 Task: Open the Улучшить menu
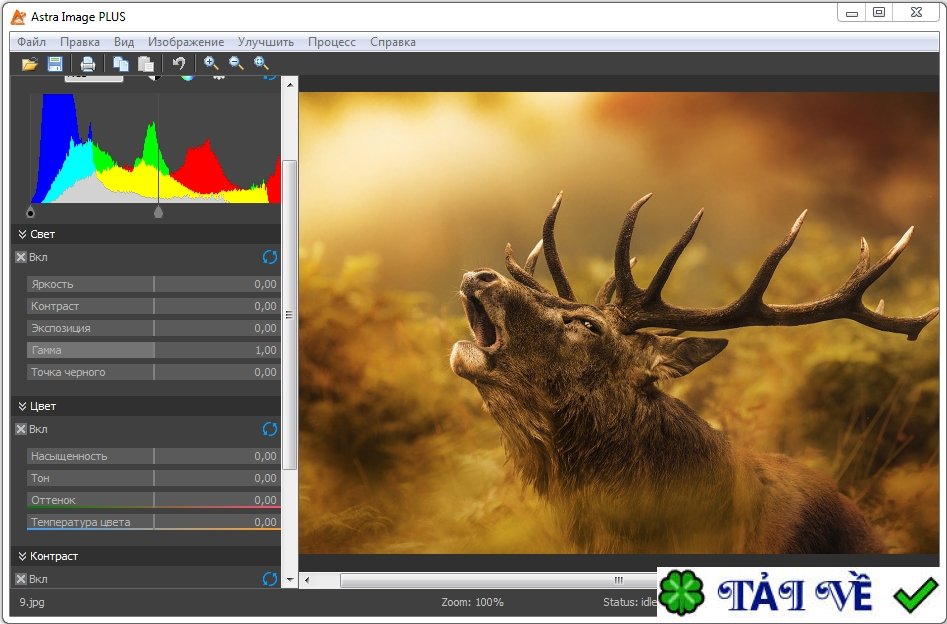point(265,42)
